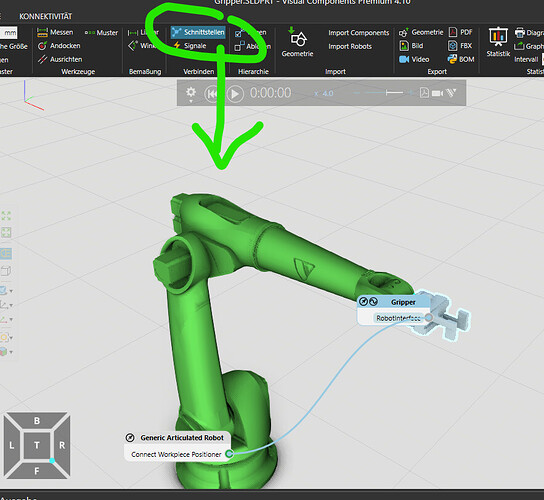Start the simulation with the play button
The image size is (544, 500).
[x=235, y=94]
